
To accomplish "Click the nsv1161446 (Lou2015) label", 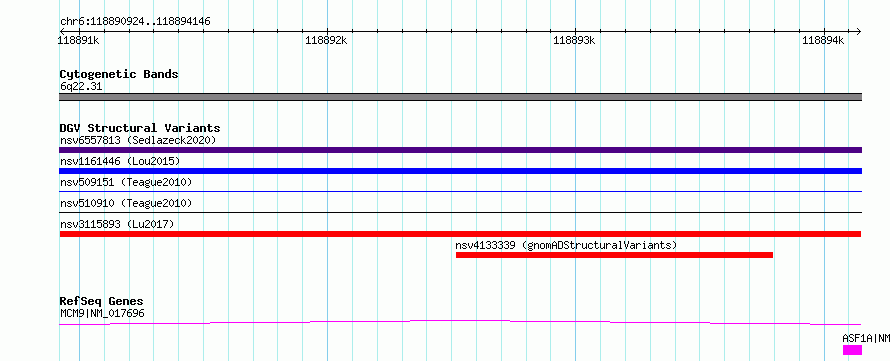I will coord(120,162).
